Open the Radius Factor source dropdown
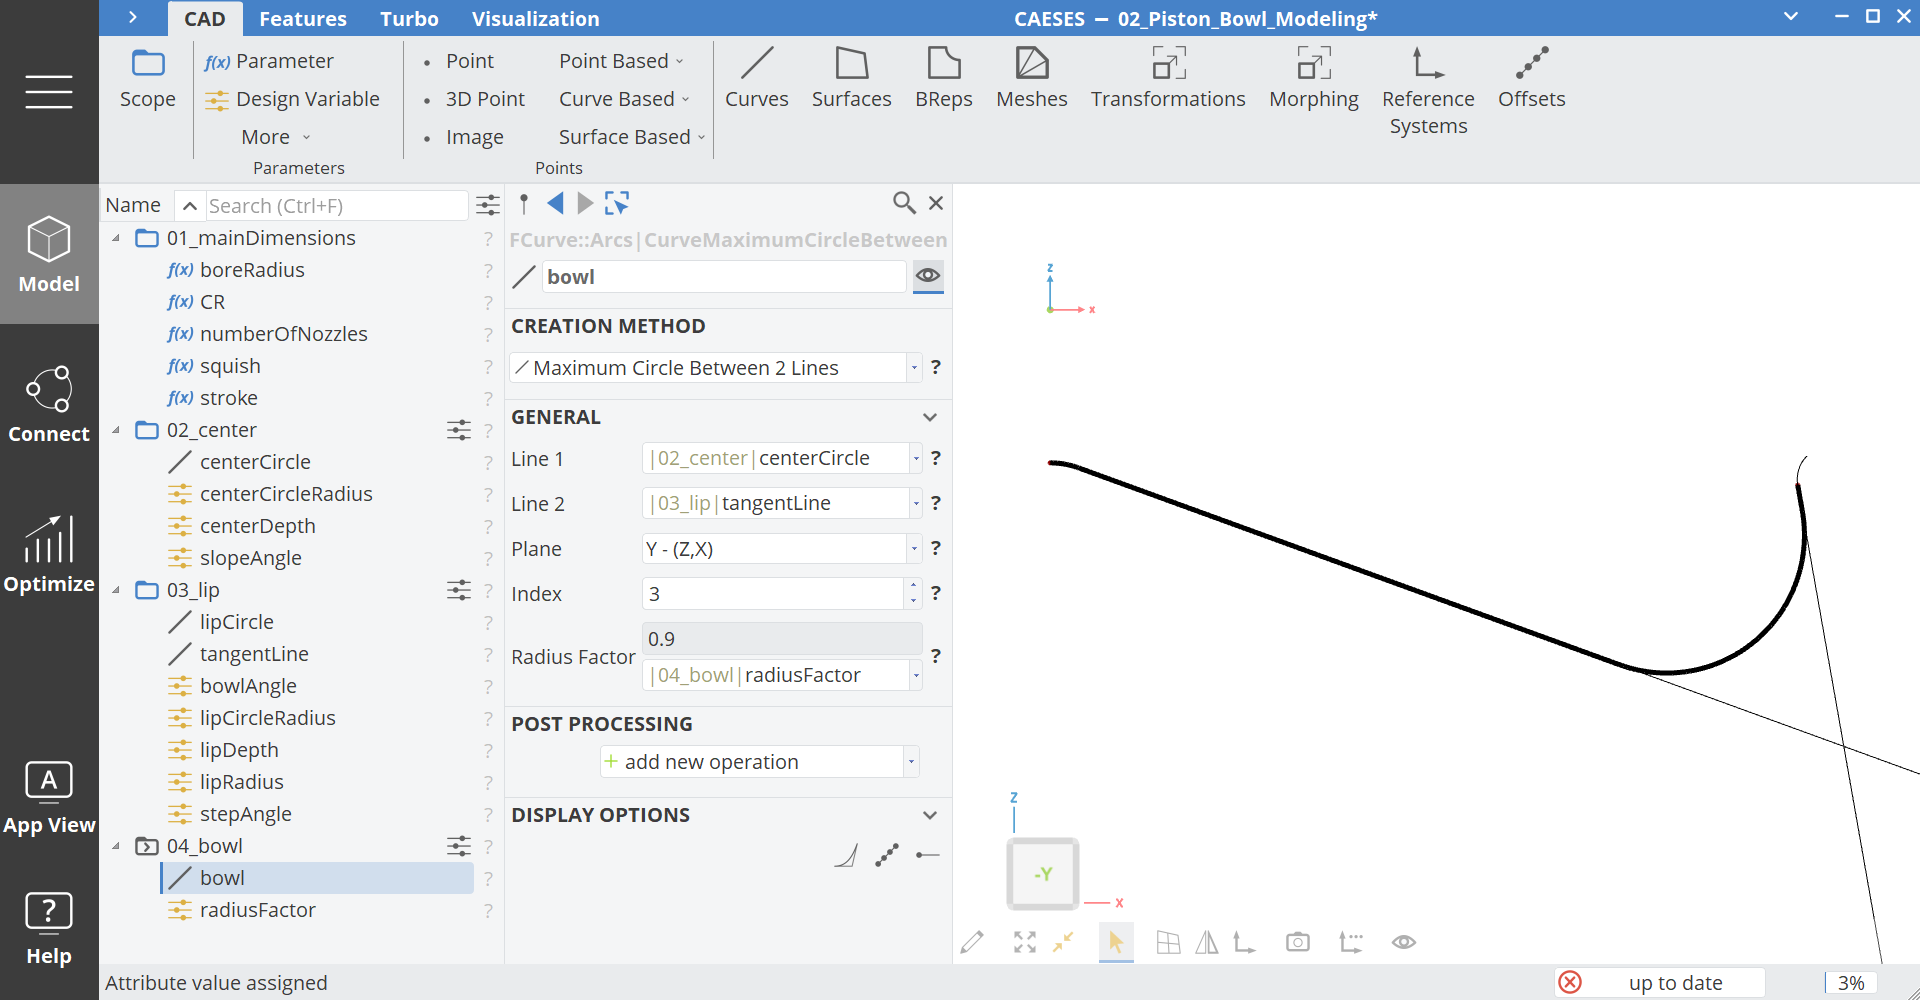 coord(915,676)
